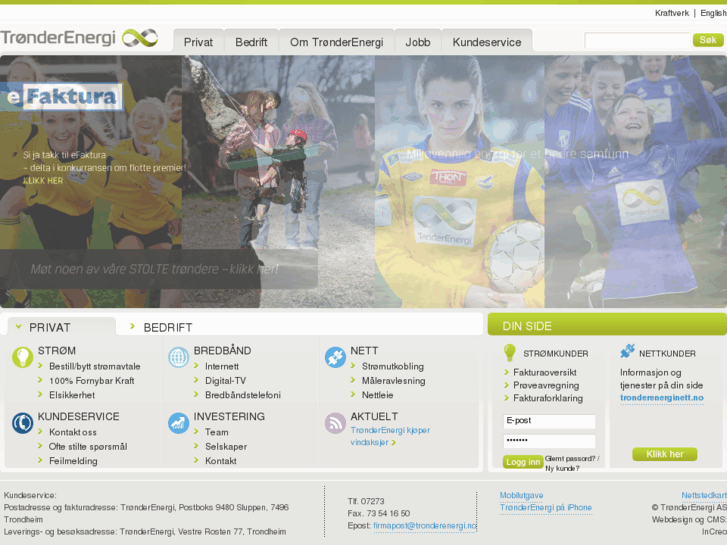The width and height of the screenshot is (727, 545).
Task: Click the green Klikk her button
Action: tap(665, 454)
